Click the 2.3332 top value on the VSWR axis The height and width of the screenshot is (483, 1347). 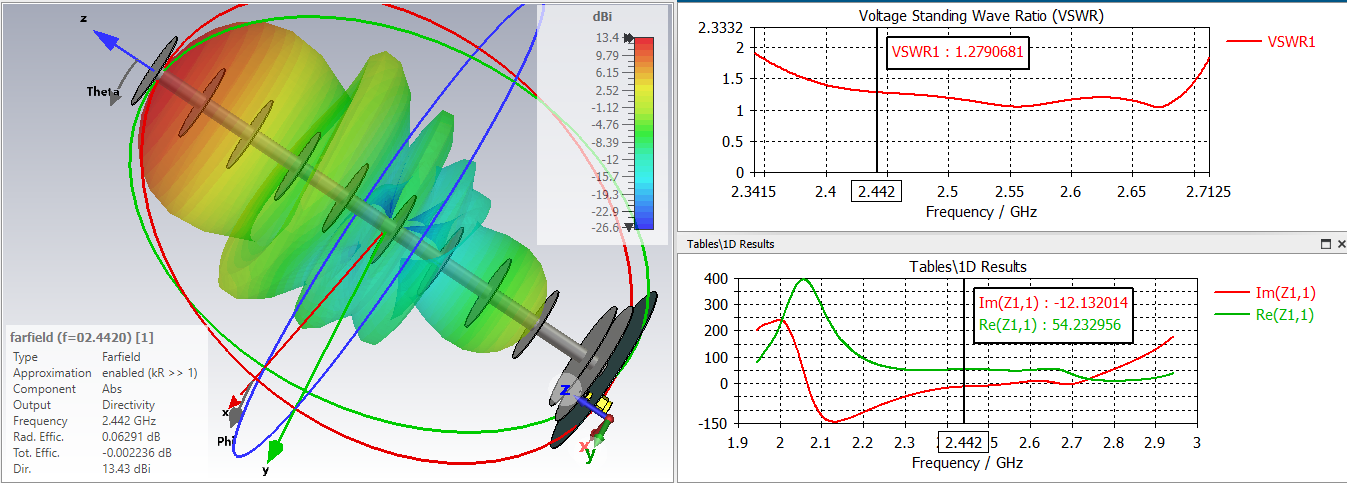coord(723,27)
